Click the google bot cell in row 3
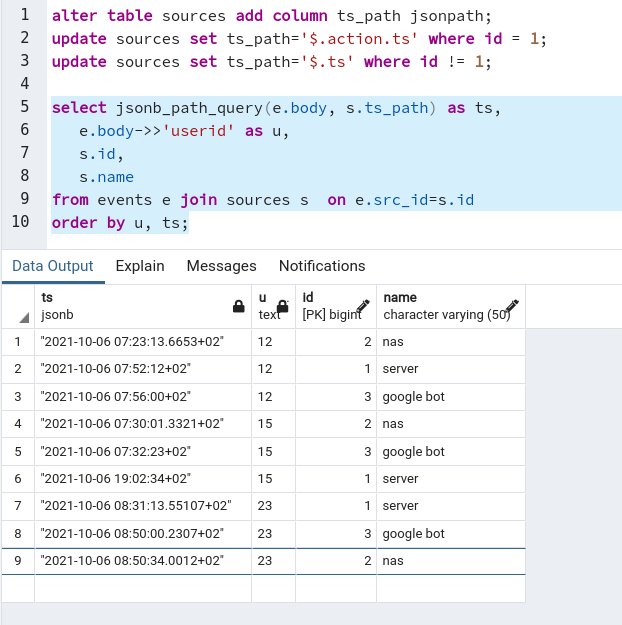This screenshot has width=622, height=625. point(413,396)
